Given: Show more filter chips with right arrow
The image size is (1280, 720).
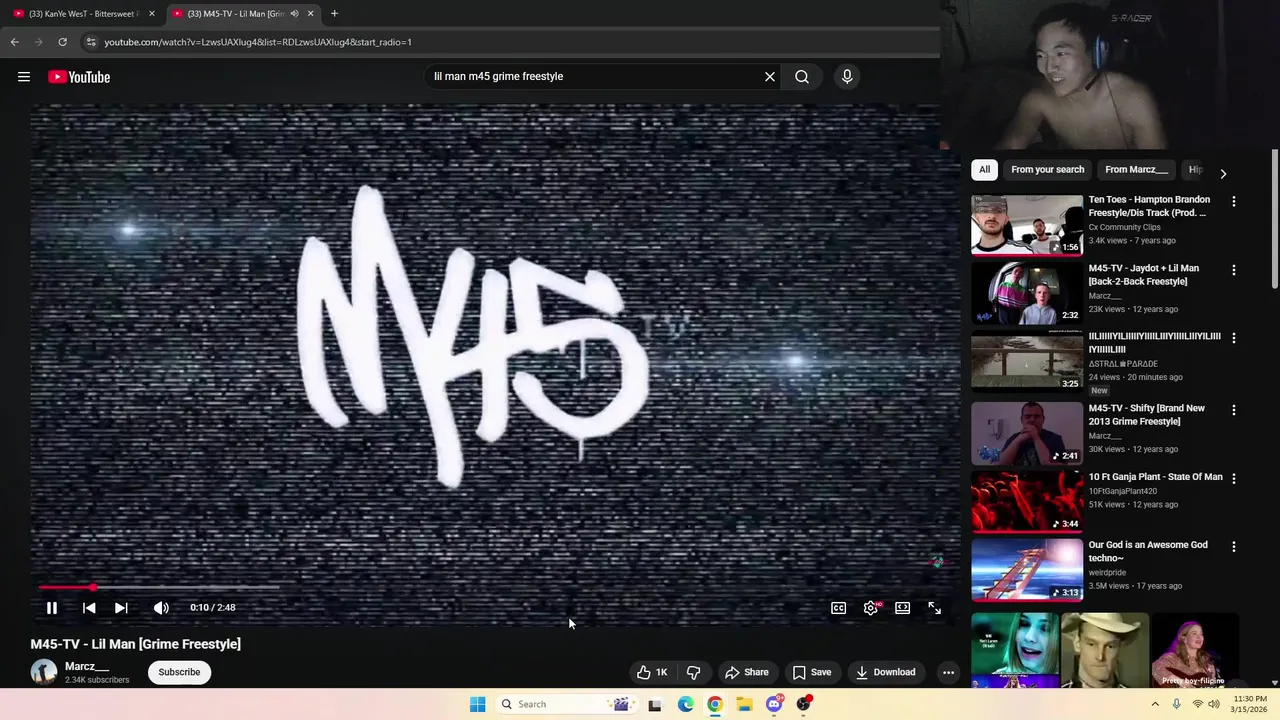Looking at the screenshot, I should pos(1223,173).
